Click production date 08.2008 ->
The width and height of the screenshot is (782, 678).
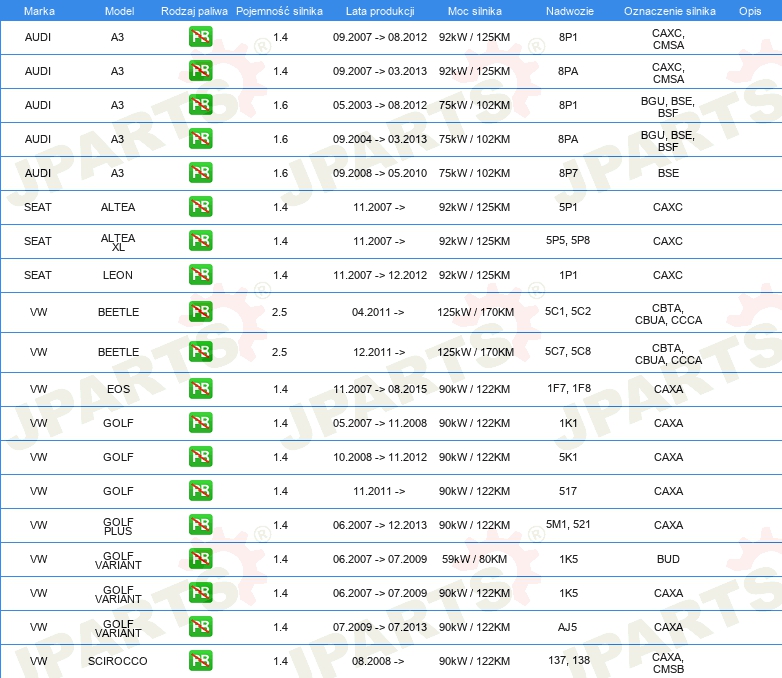pos(378,661)
